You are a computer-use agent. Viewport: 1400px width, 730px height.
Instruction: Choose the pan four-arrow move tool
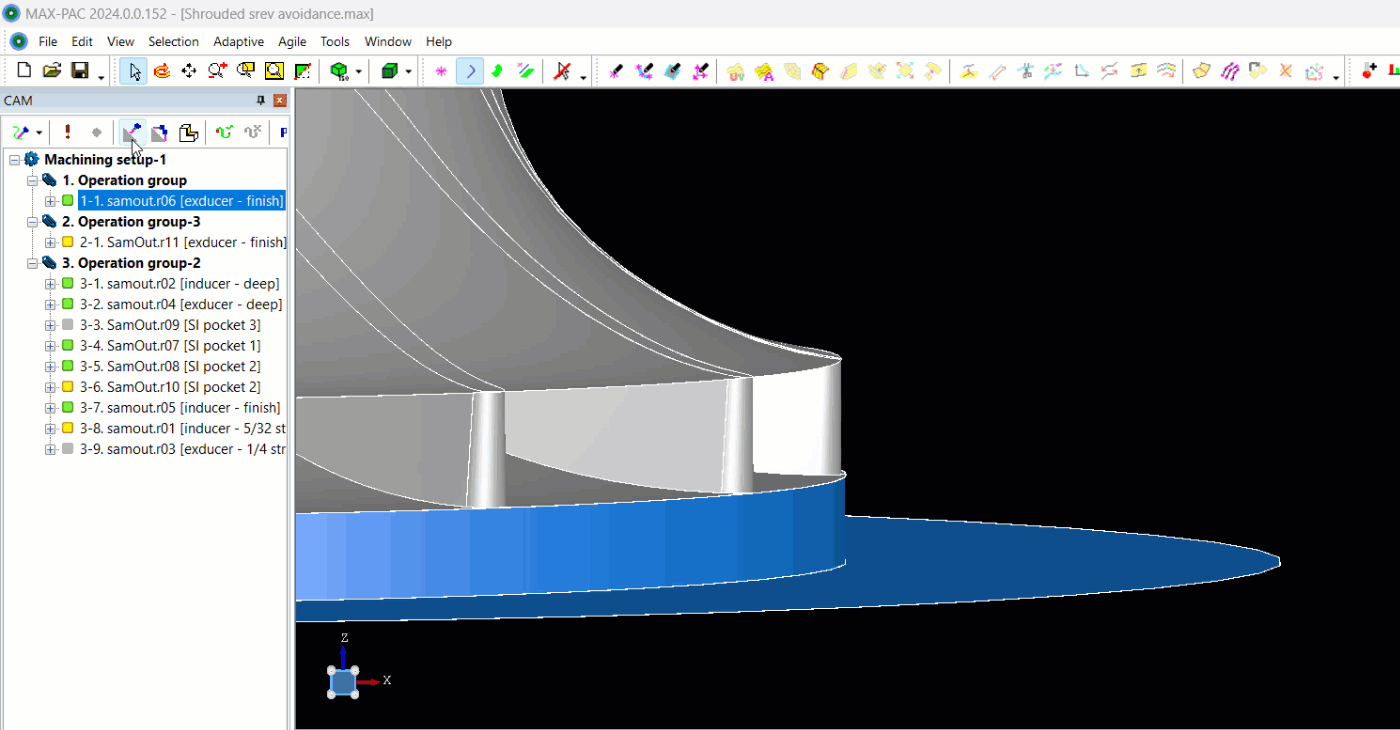(189, 71)
